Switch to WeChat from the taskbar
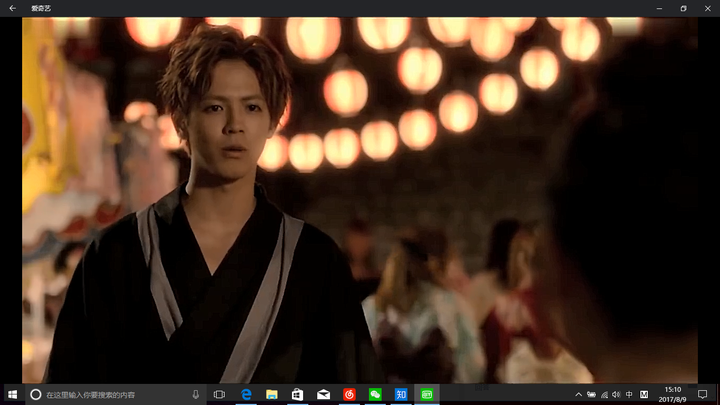Screen dimensions: 720x405 (375, 394)
